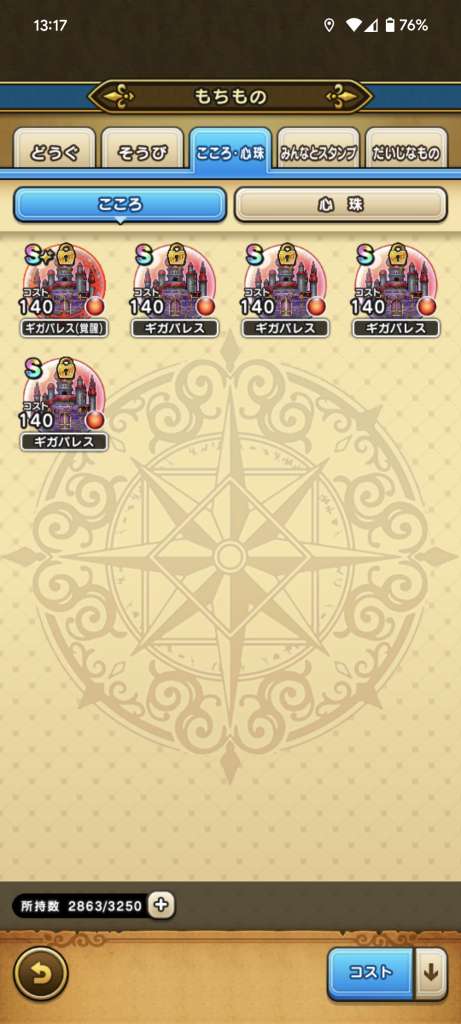Open the だいじなもの tab
The width and height of the screenshot is (461, 1024).
[x=406, y=150]
